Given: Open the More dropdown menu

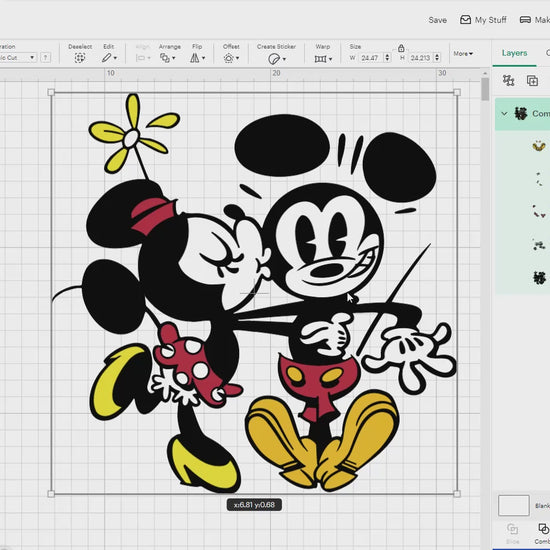Looking at the screenshot, I should tap(463, 53).
